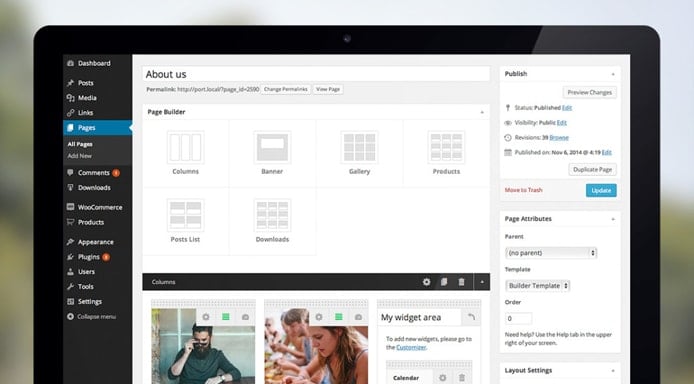The height and width of the screenshot is (384, 694).
Task: Open Posts in the admin sidebar
Action: tap(85, 83)
